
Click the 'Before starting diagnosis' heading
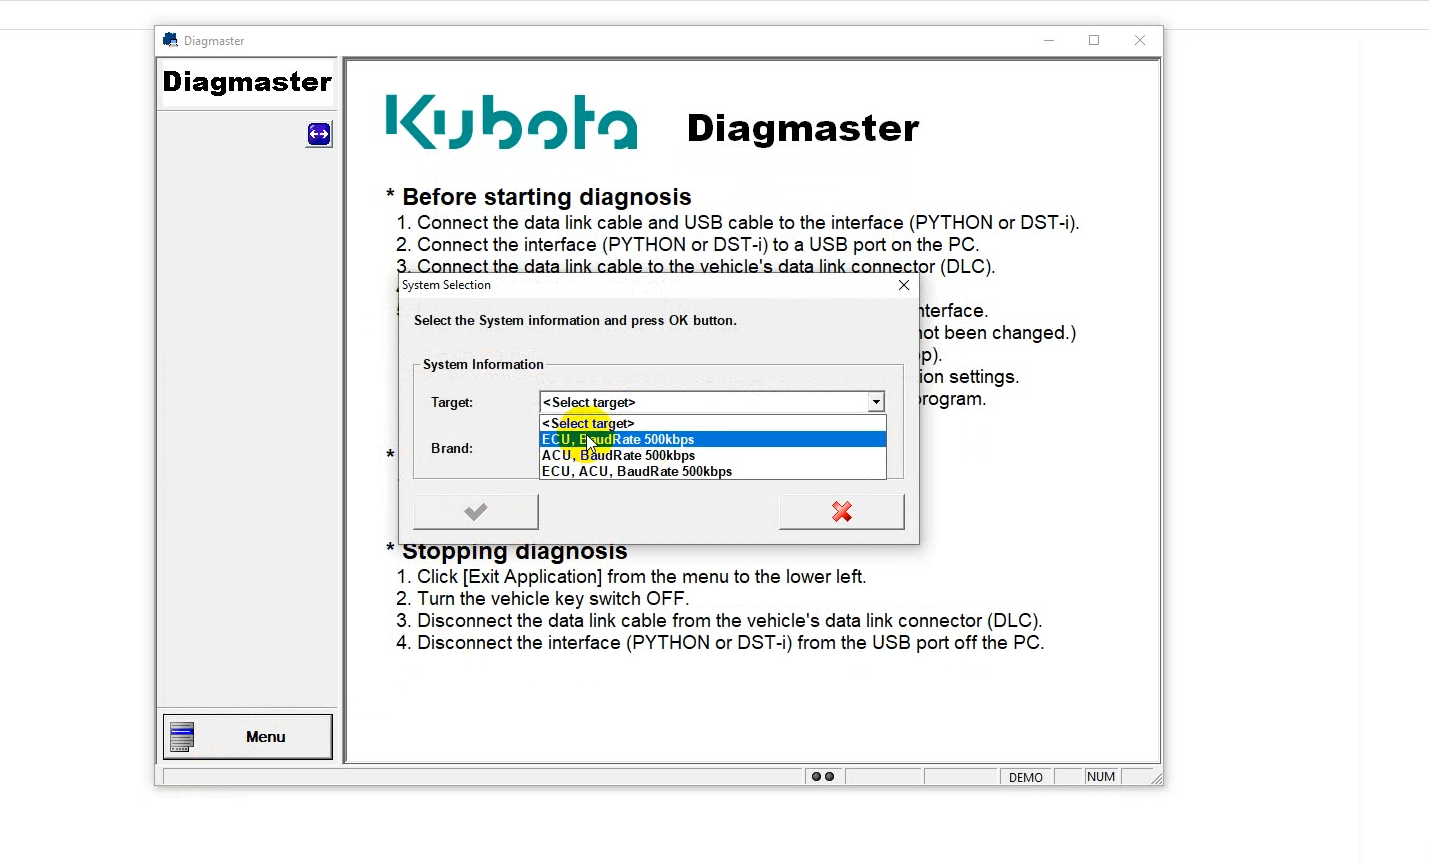[x=547, y=197]
